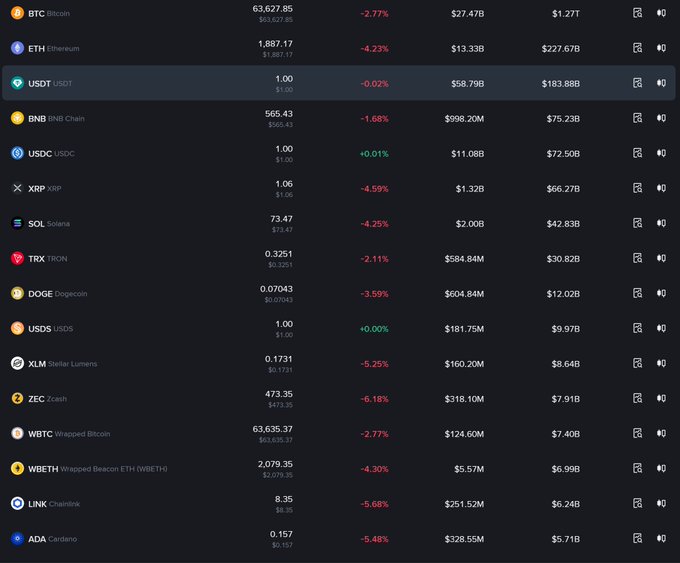
Task: Click the LINK volume $251.52M
Action: (464, 504)
